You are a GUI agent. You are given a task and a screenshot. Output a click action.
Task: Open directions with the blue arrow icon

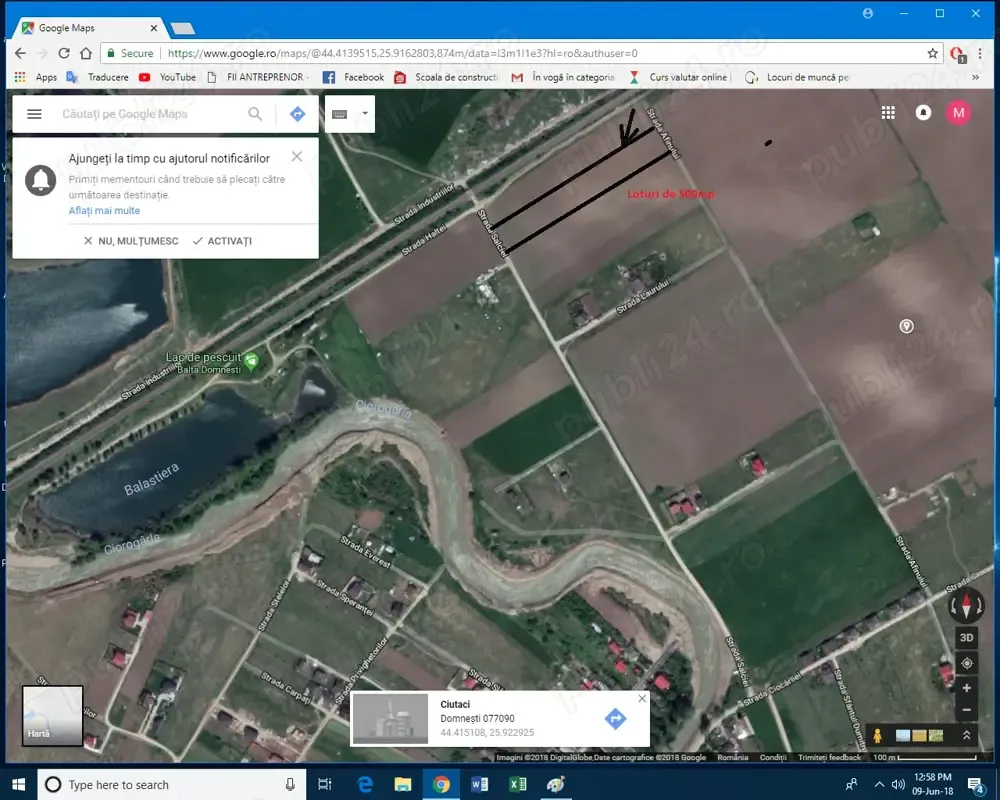pyautogui.click(x=297, y=114)
